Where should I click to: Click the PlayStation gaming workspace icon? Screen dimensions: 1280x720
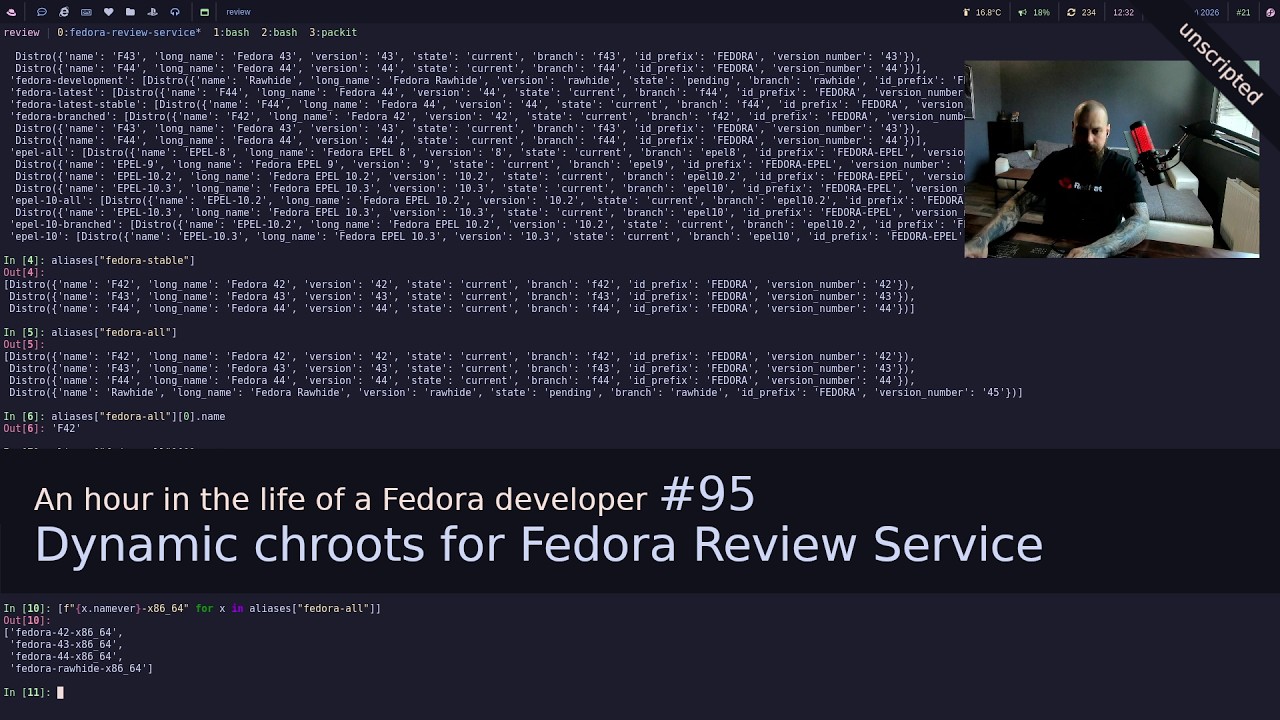pyautogui.click(x=152, y=12)
